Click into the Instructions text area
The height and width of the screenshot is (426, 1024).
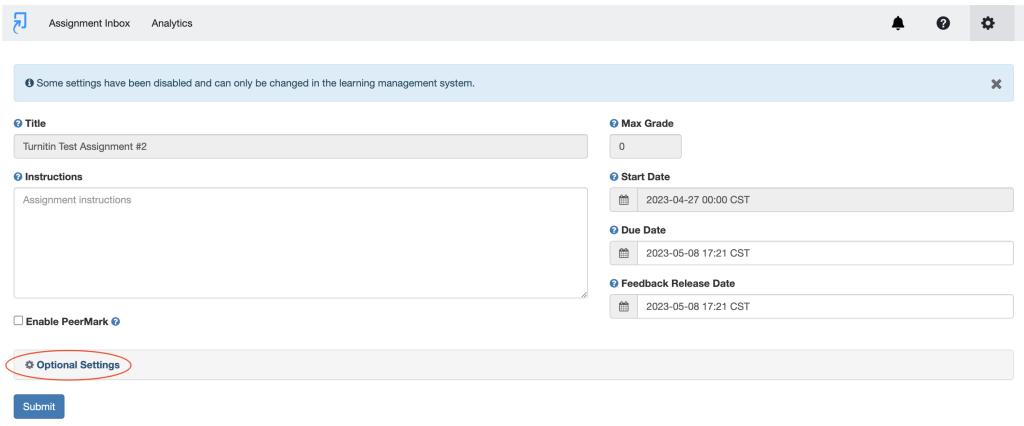(x=300, y=242)
